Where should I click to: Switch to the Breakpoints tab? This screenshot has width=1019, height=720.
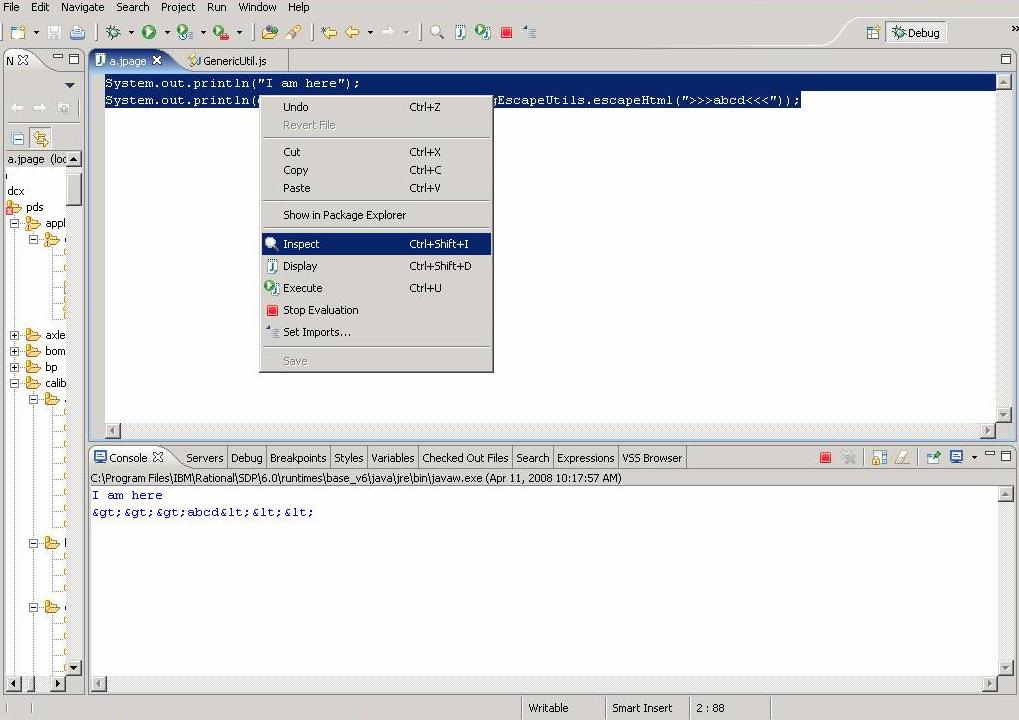[x=298, y=458]
